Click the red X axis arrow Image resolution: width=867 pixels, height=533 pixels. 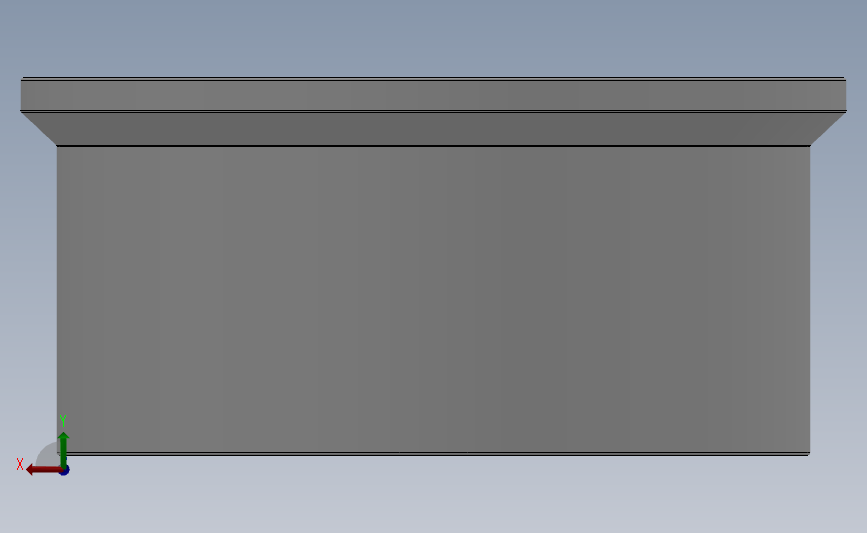click(43, 470)
